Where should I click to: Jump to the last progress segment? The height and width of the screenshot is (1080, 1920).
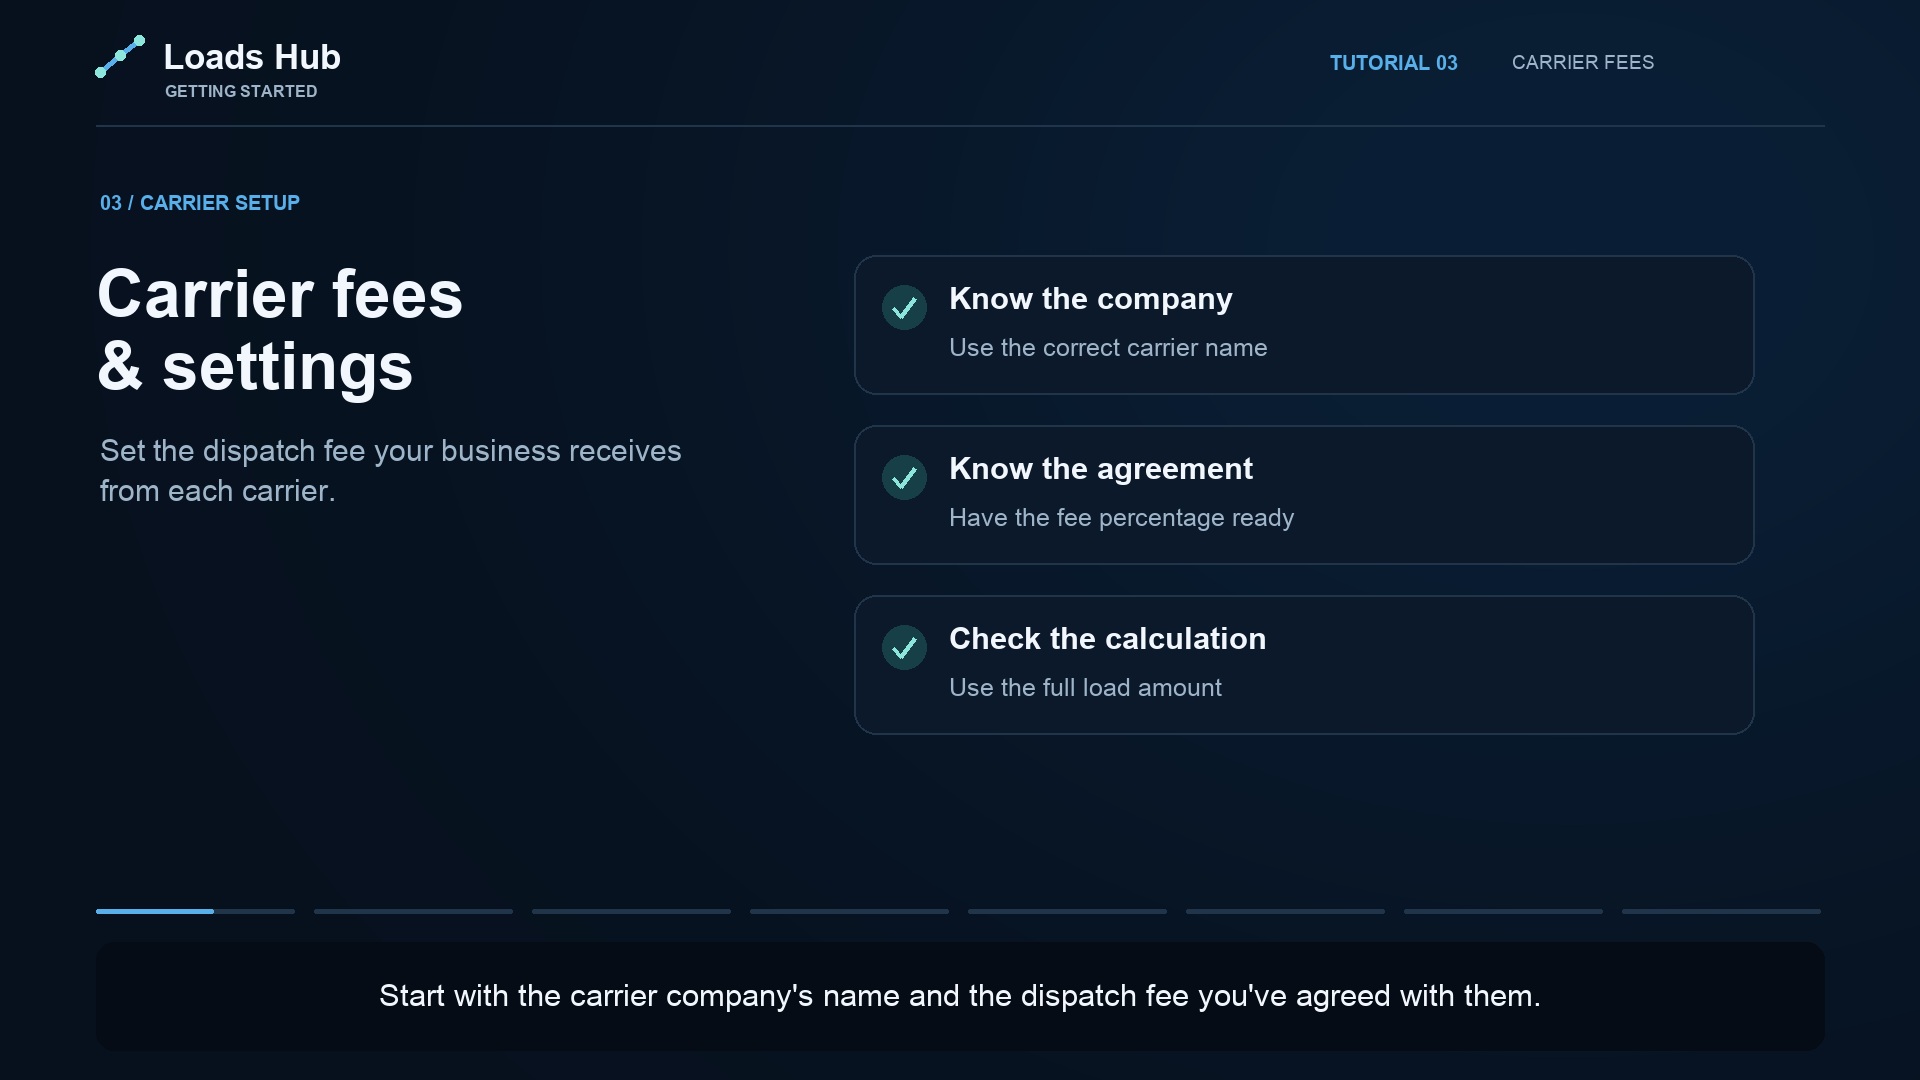point(1721,911)
